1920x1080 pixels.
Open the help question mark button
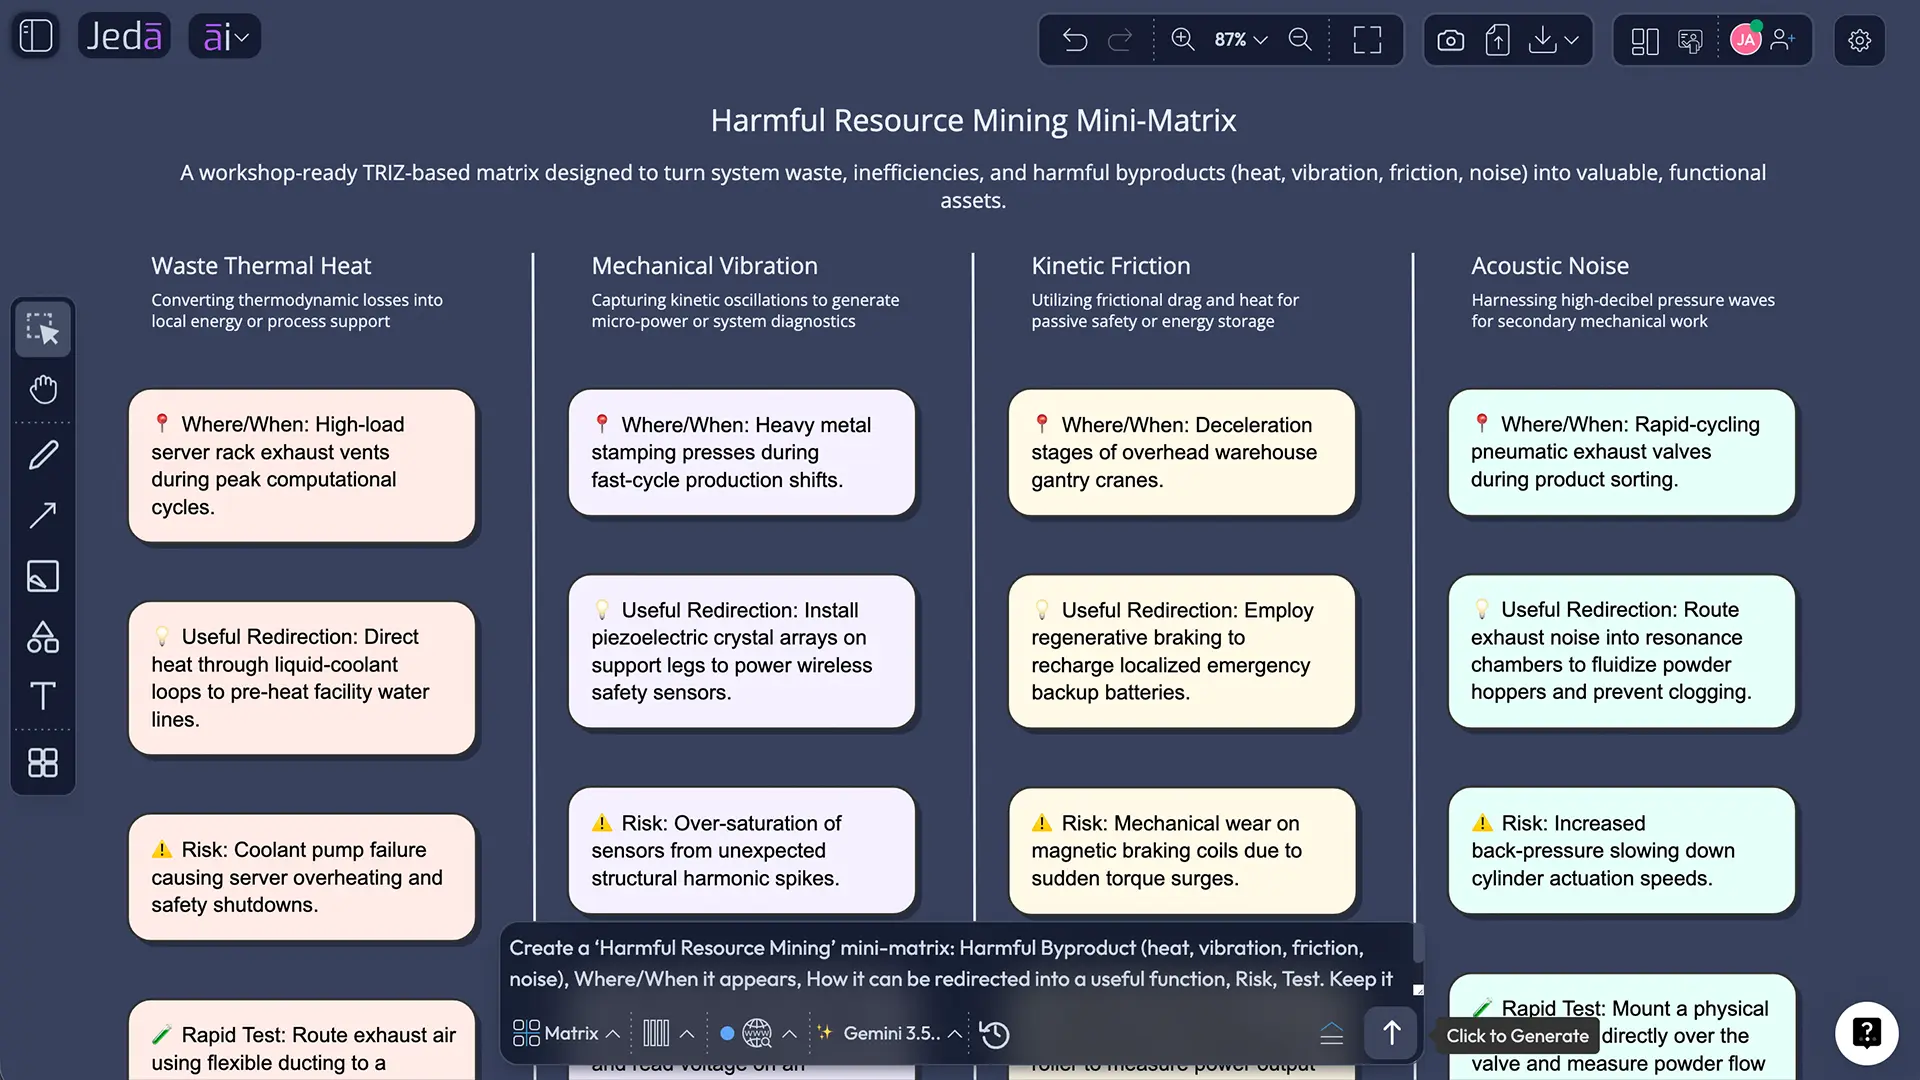[x=1866, y=1033]
